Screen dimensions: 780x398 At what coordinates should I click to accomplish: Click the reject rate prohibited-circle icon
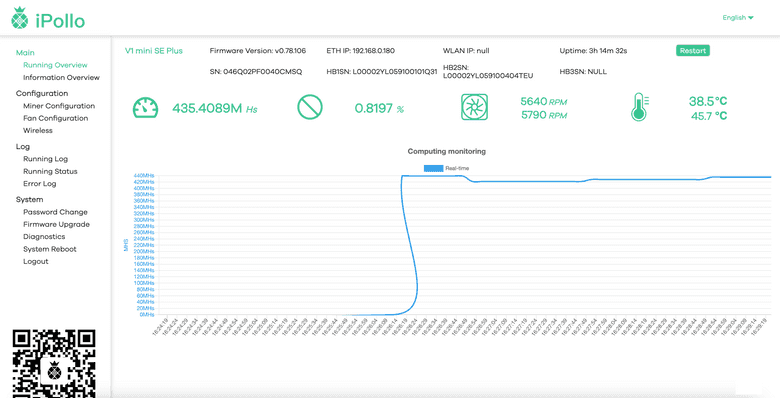pos(310,107)
